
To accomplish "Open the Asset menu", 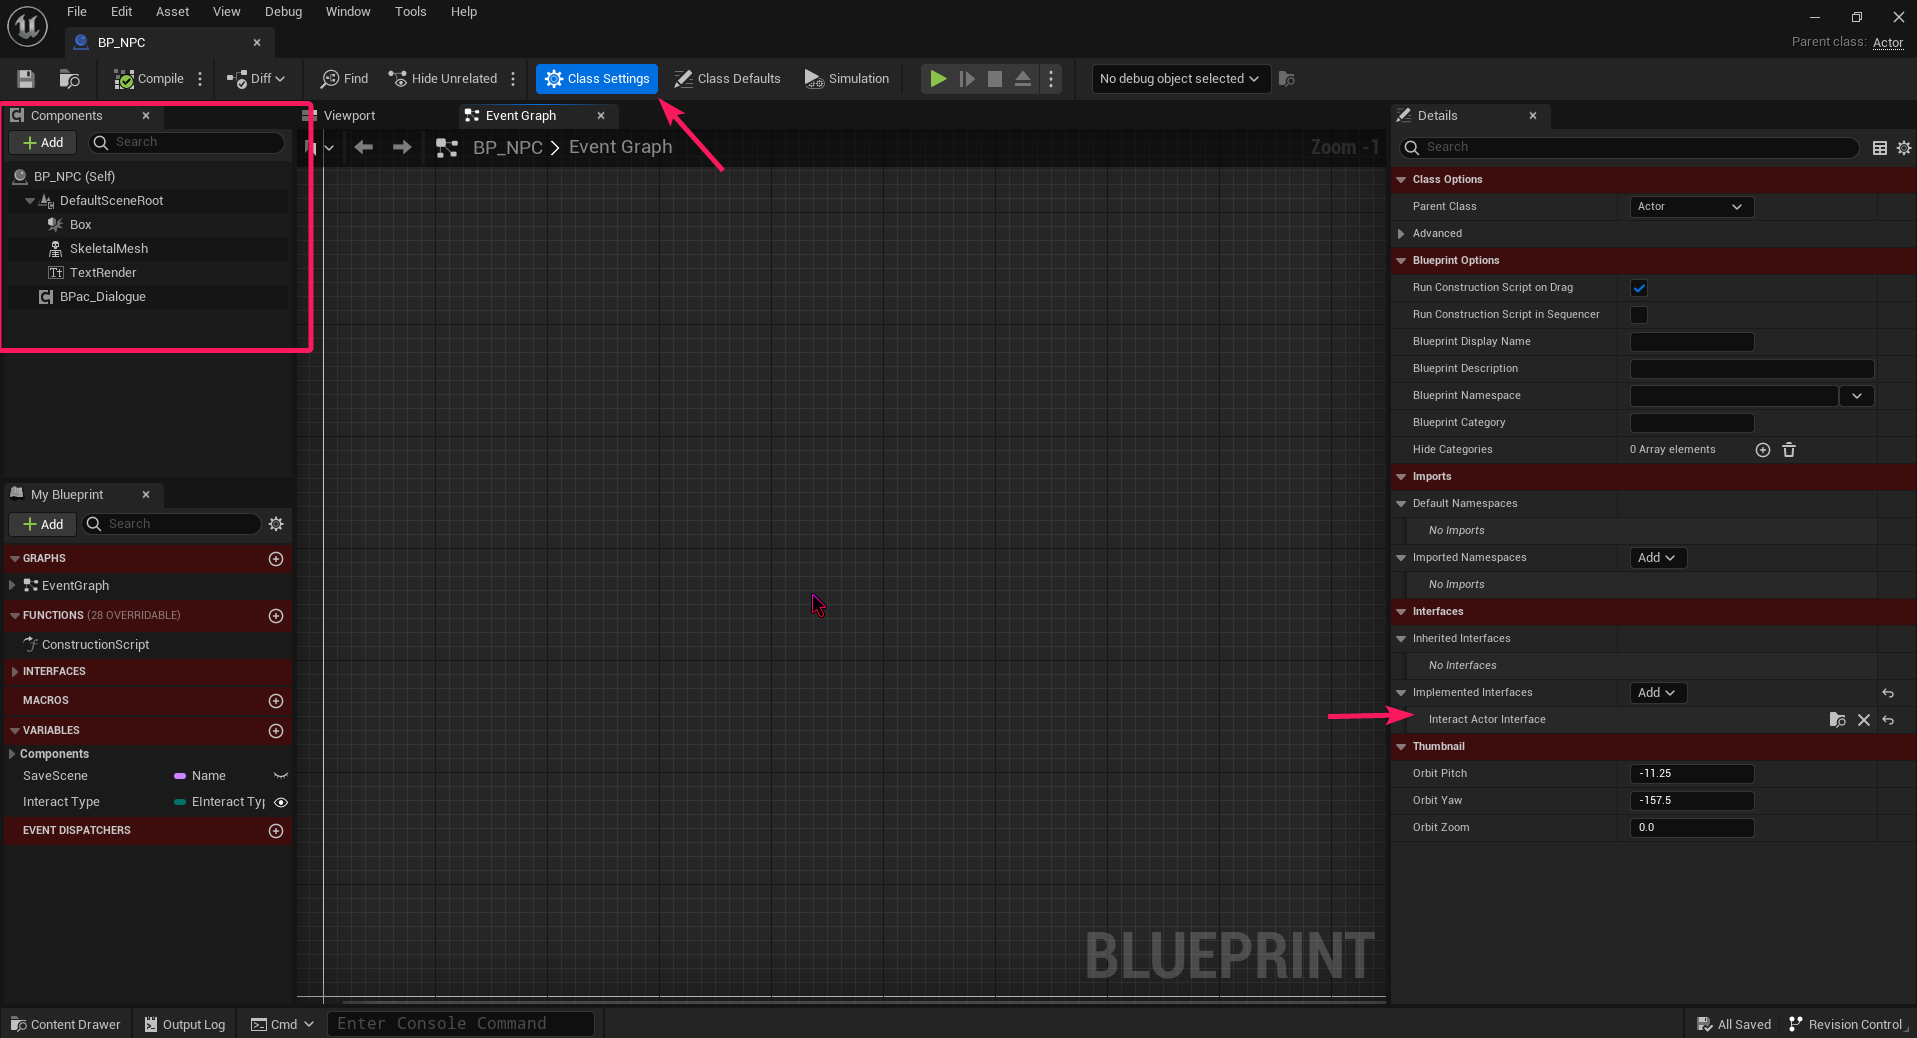I will 172,12.
